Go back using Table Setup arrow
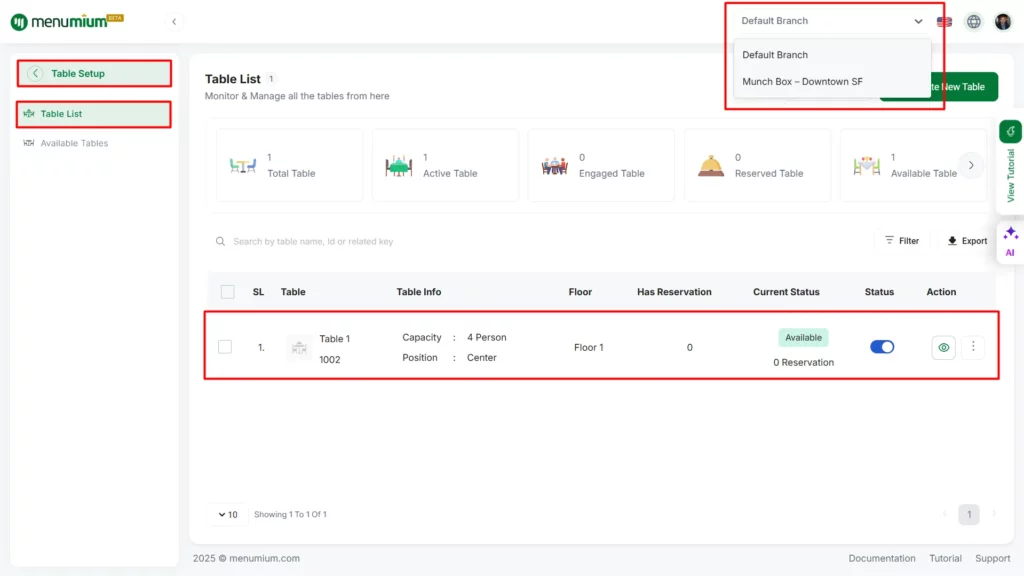Viewport: 1024px width, 576px height. 36,73
